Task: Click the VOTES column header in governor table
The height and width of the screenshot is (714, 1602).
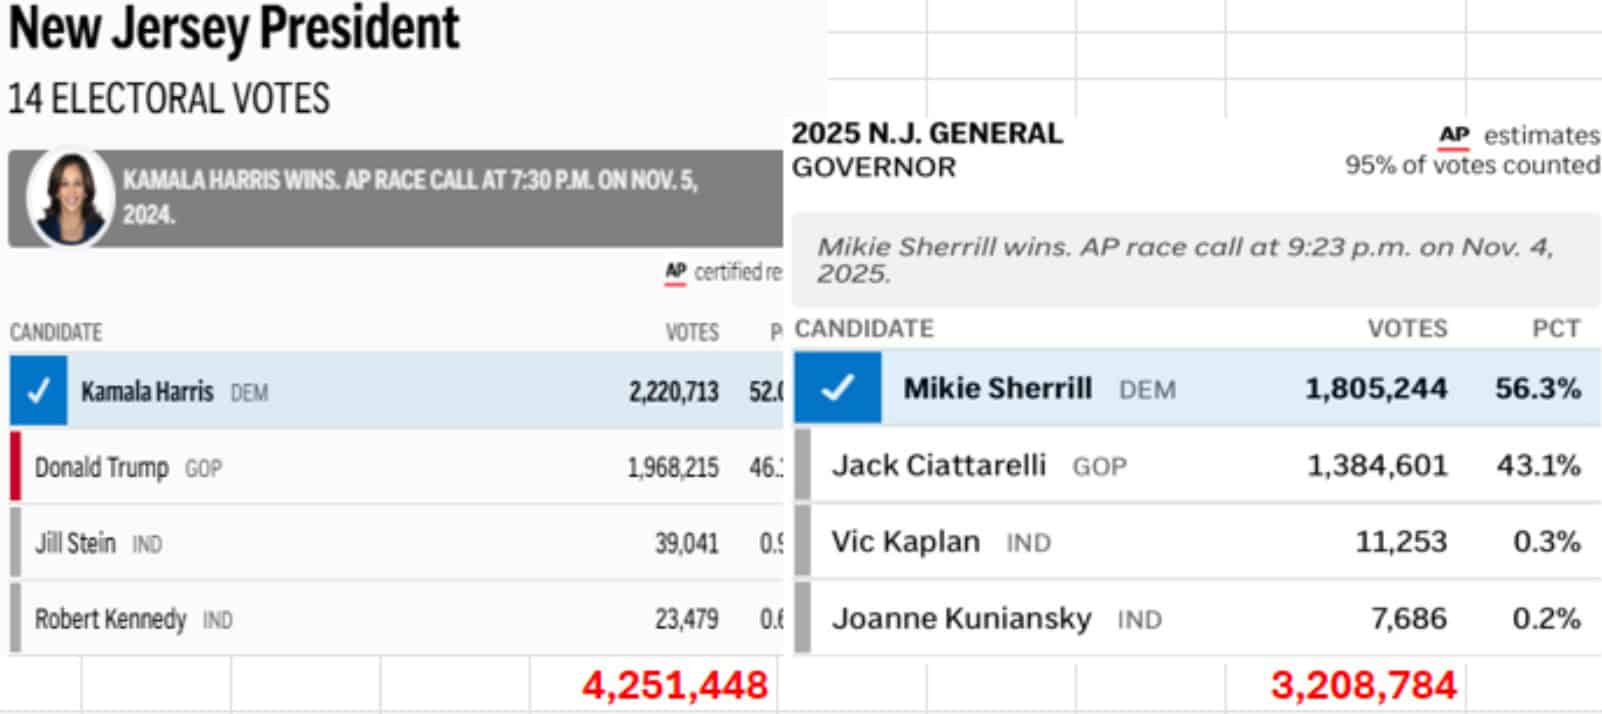Action: point(1406,329)
